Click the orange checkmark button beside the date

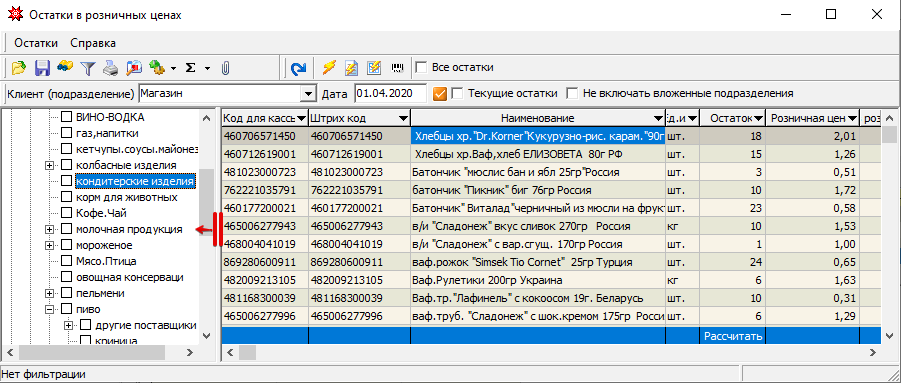click(x=440, y=93)
